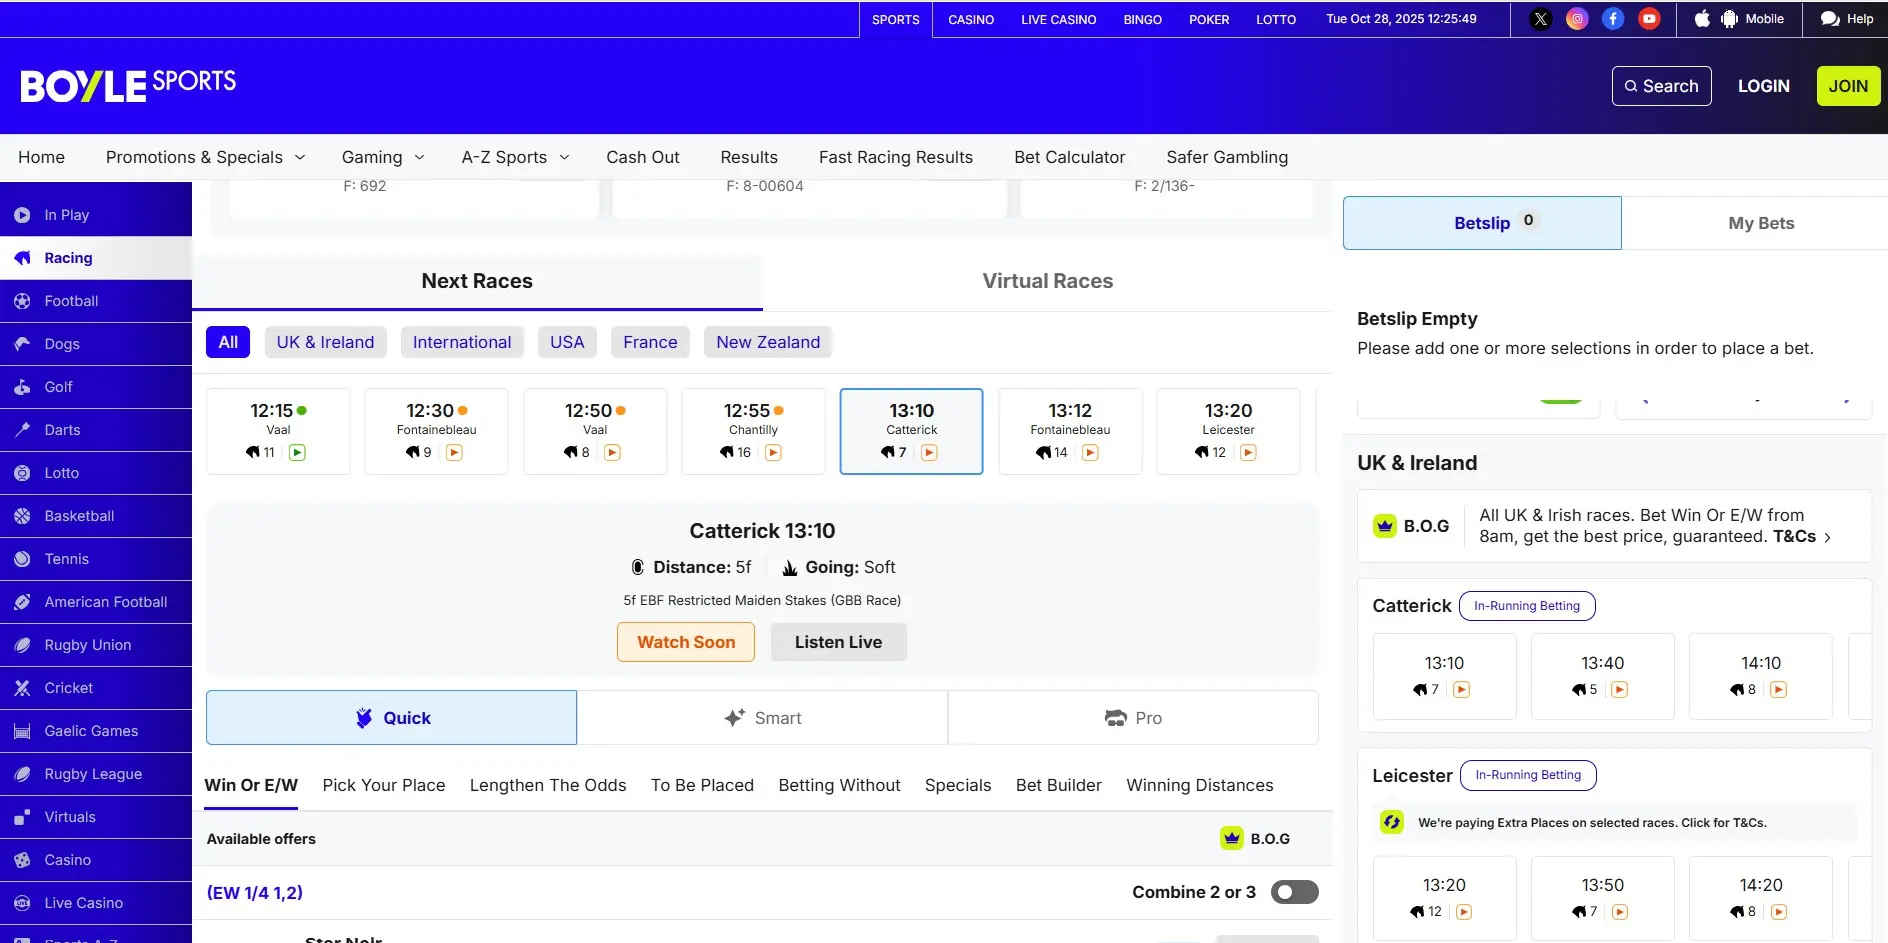The height and width of the screenshot is (943, 1888).
Task: Toggle the Combine 2 or 3 switch
Action: [x=1294, y=892]
